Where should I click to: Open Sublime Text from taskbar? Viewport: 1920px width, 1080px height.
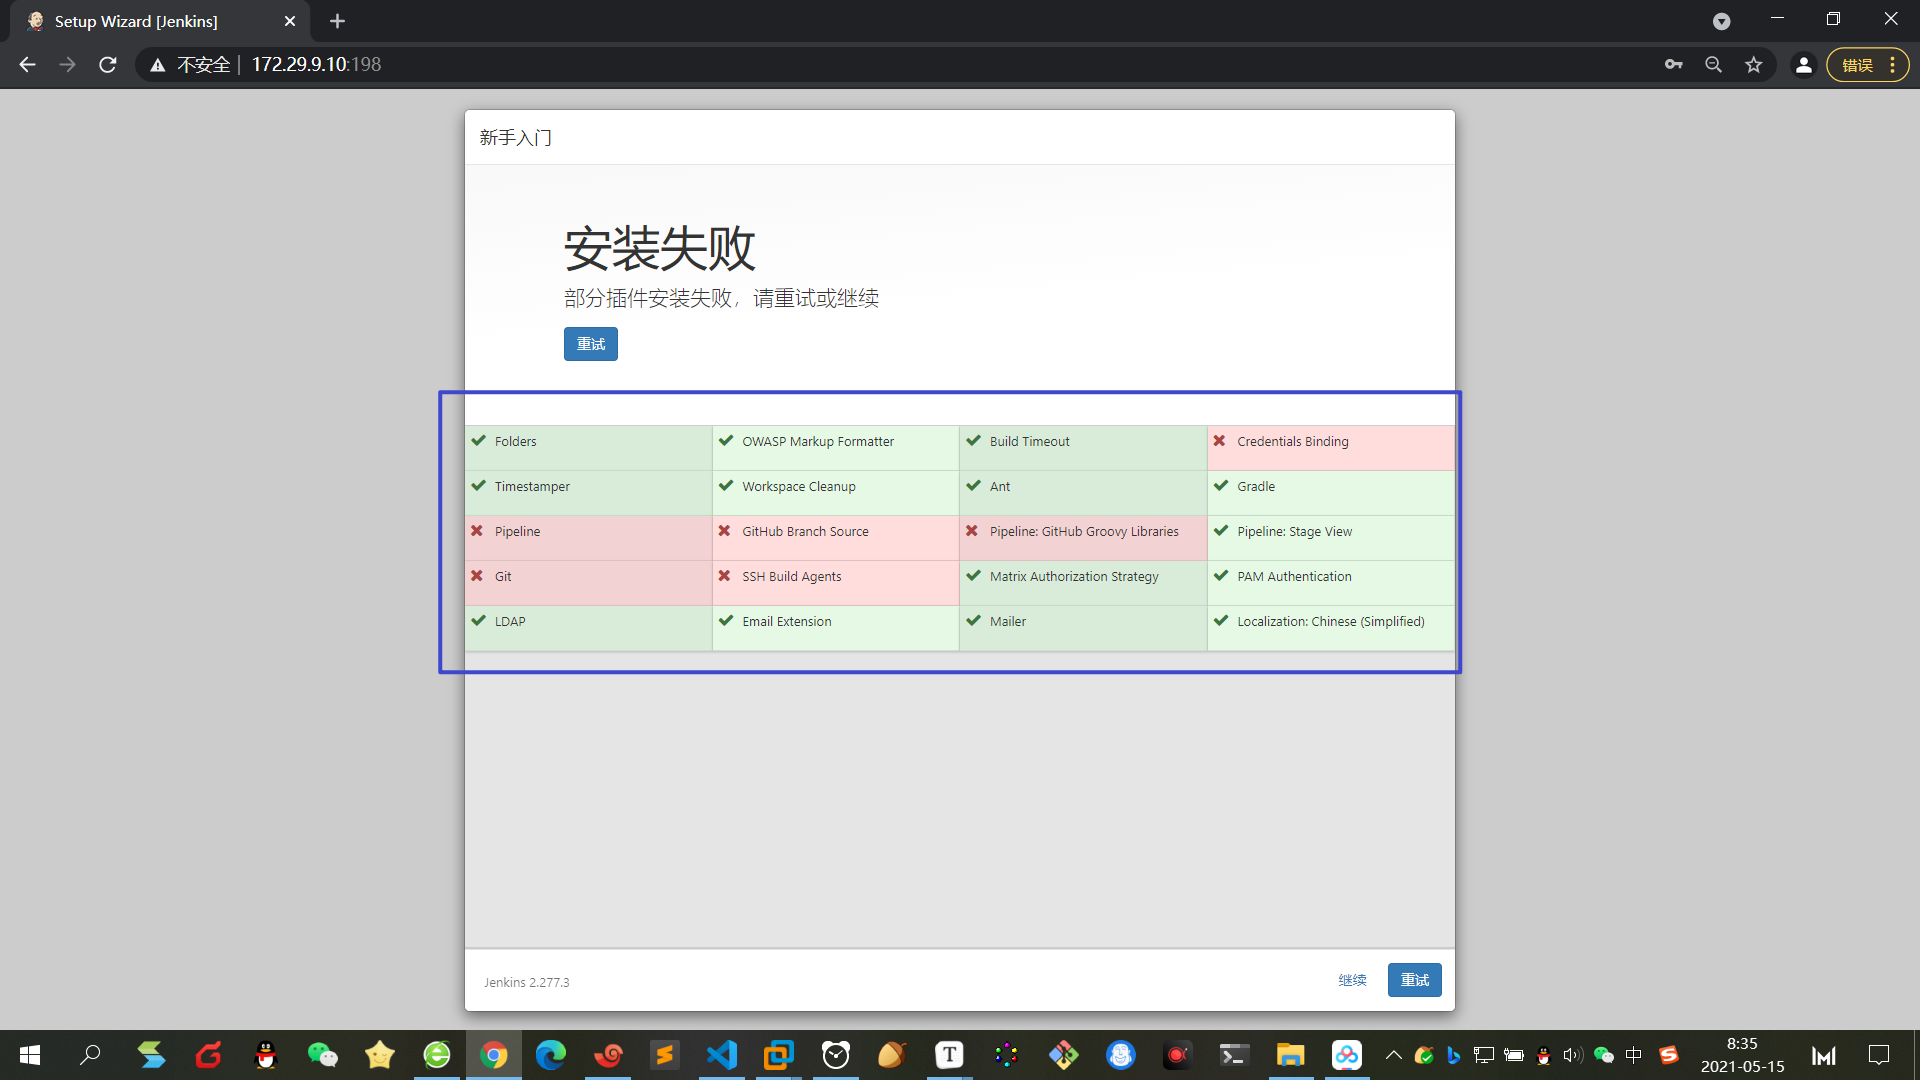point(664,1055)
